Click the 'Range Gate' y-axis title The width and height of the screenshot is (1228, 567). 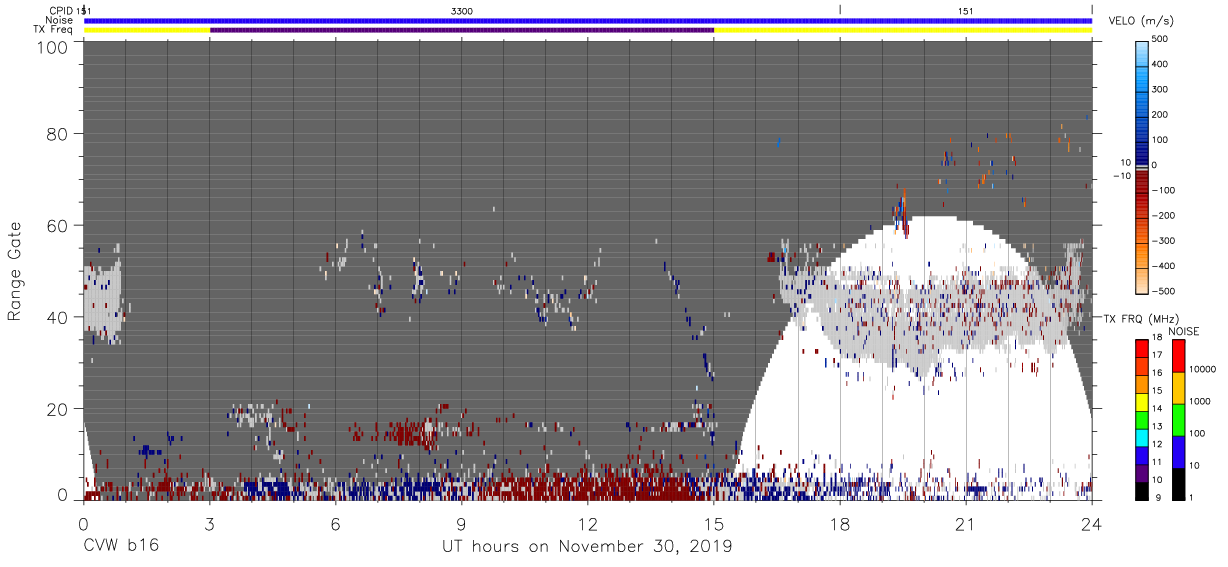pyautogui.click(x=15, y=271)
